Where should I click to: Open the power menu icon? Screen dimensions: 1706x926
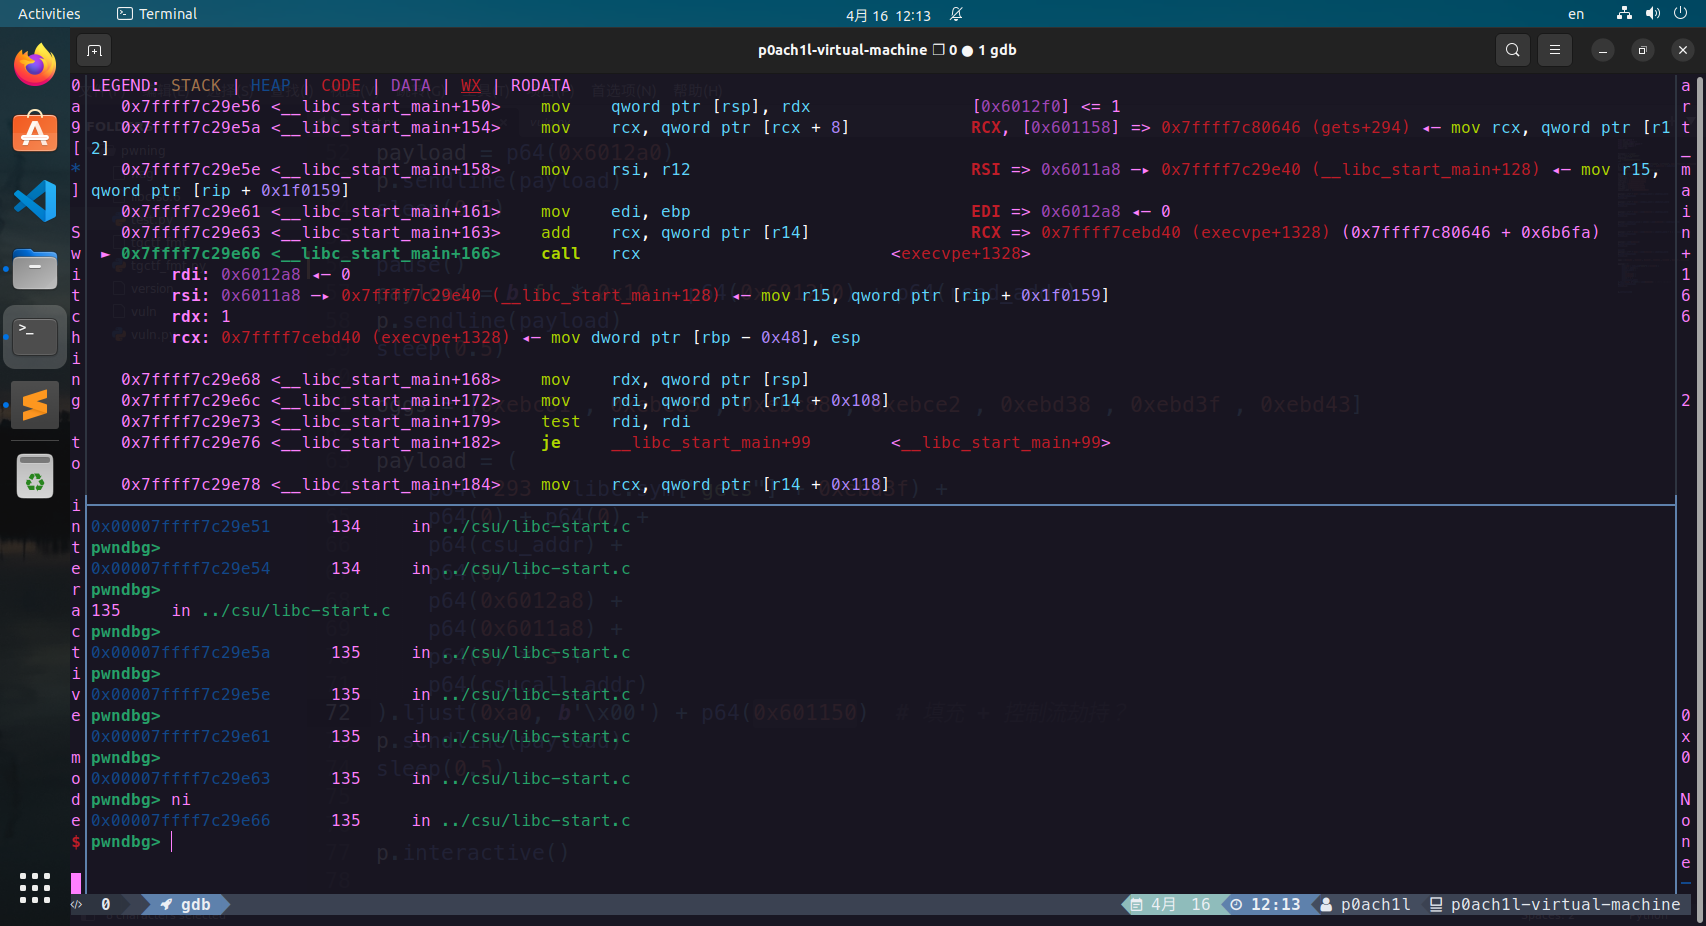[1681, 14]
